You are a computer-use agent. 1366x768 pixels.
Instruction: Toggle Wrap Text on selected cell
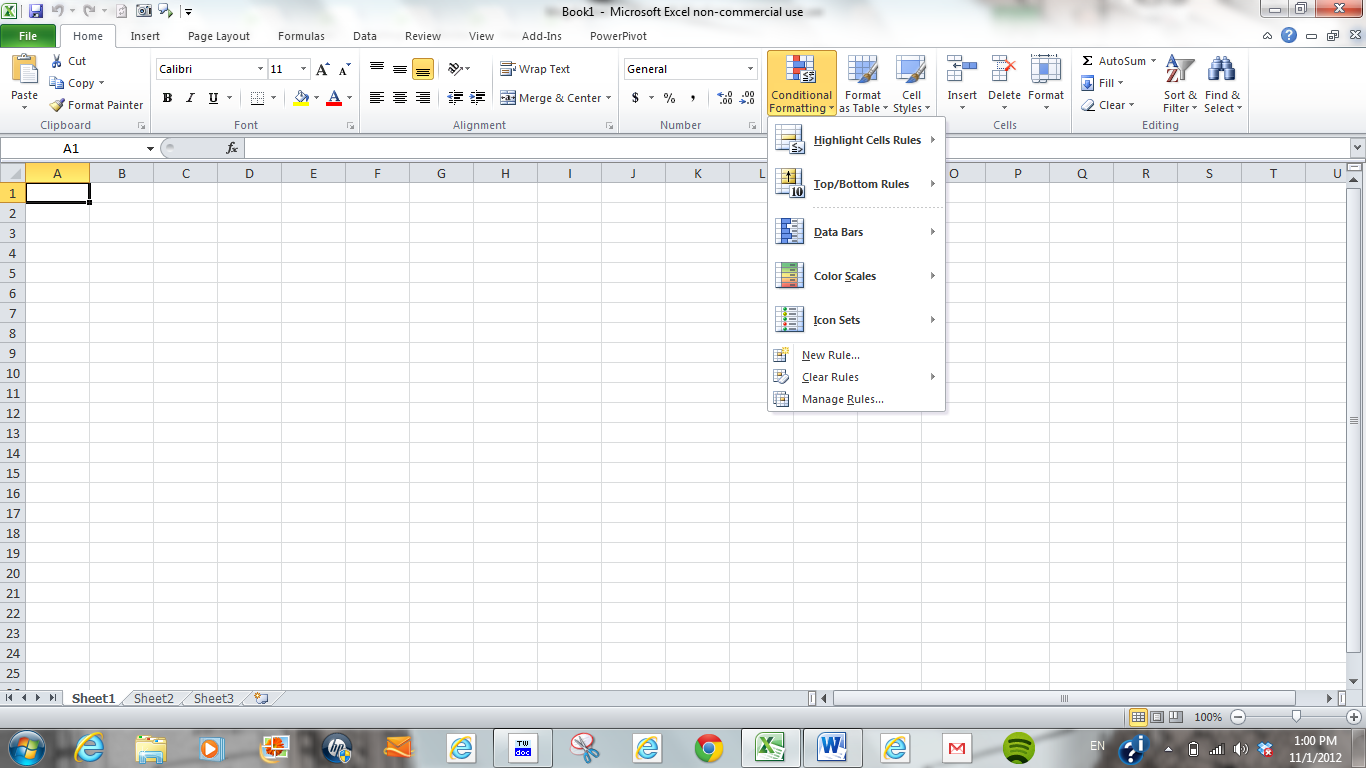(535, 69)
